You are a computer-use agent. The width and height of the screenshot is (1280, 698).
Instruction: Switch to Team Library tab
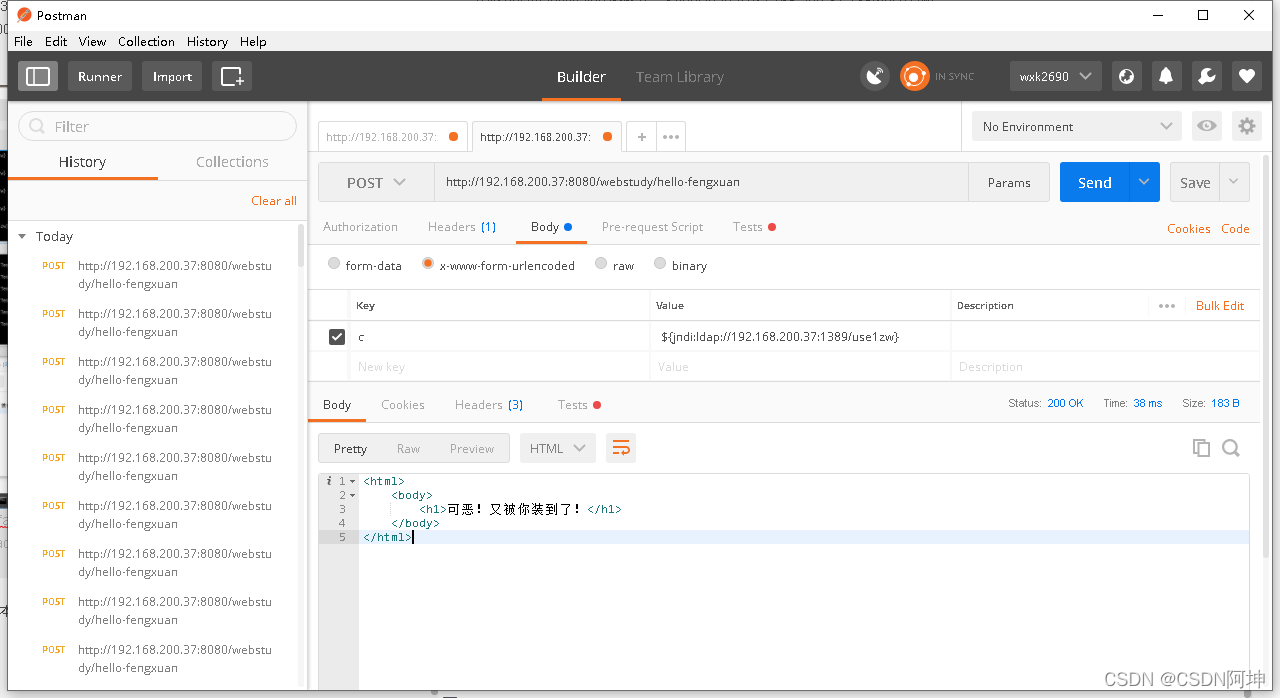point(679,77)
